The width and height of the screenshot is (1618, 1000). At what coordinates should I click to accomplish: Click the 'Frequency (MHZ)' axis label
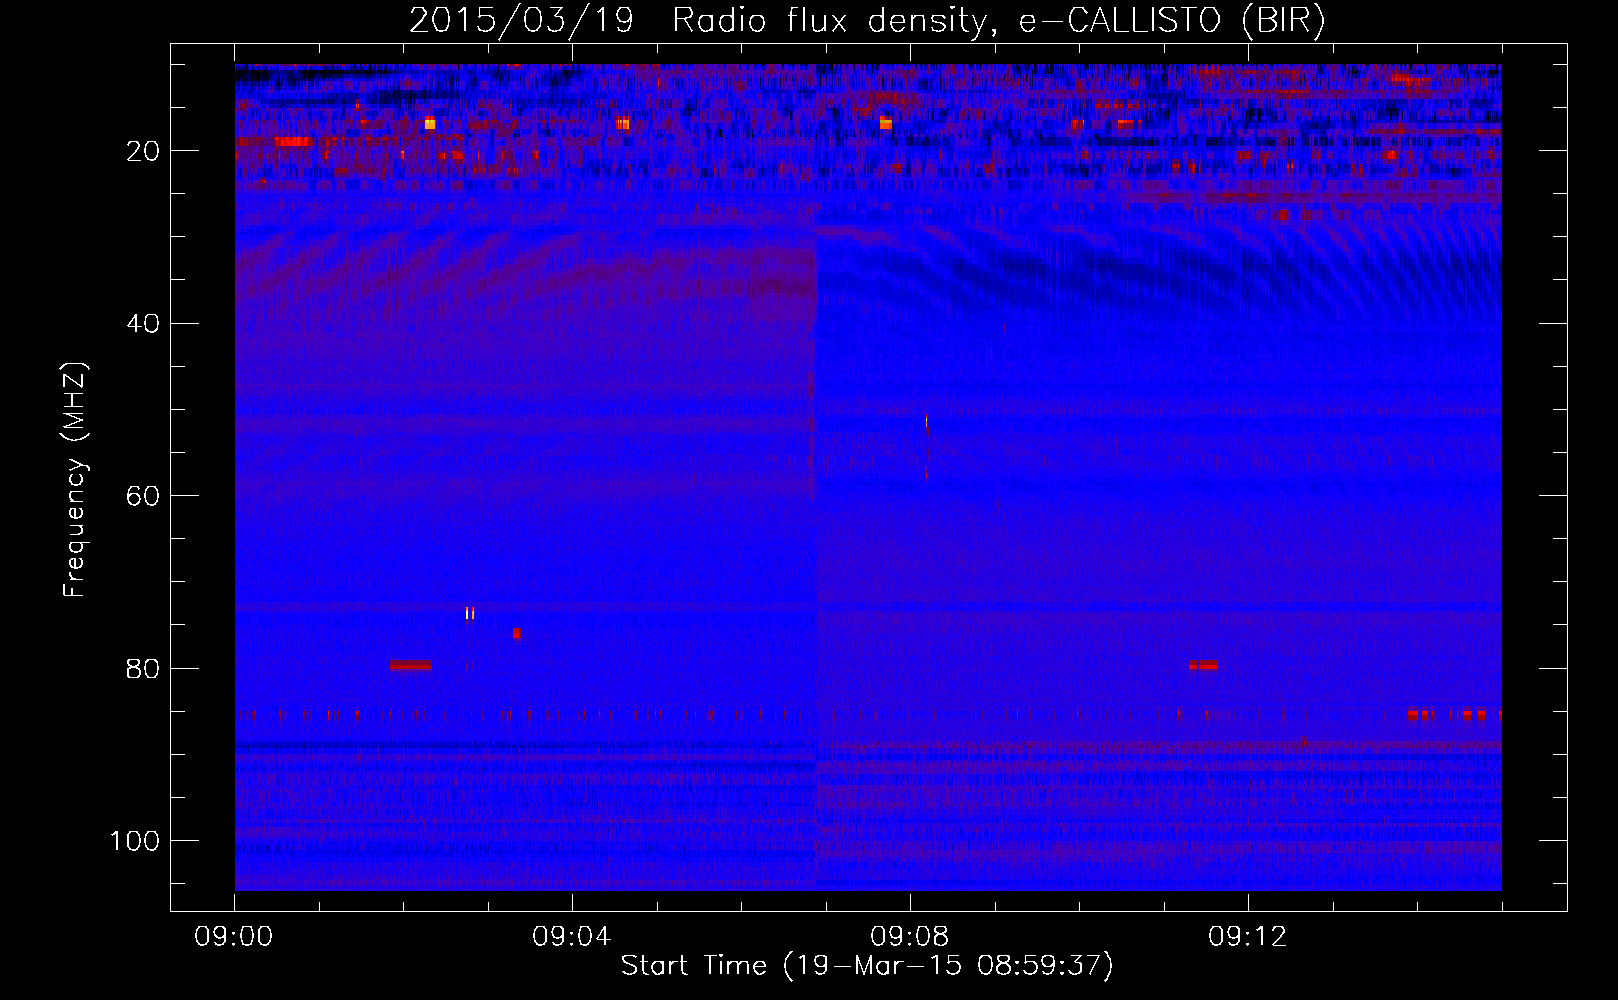point(75,480)
